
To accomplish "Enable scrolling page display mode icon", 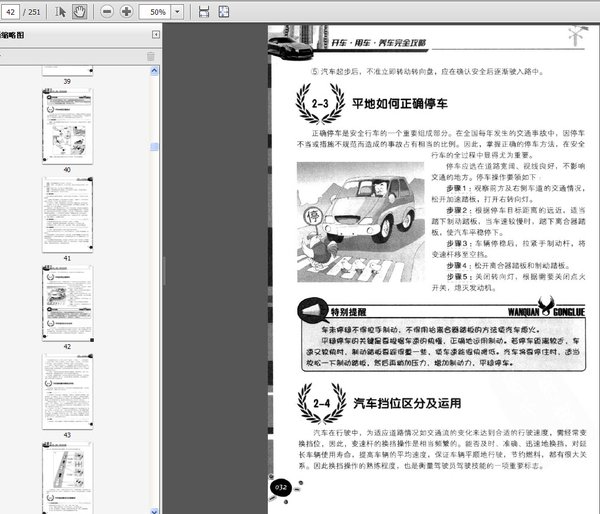I will click(x=204, y=12).
